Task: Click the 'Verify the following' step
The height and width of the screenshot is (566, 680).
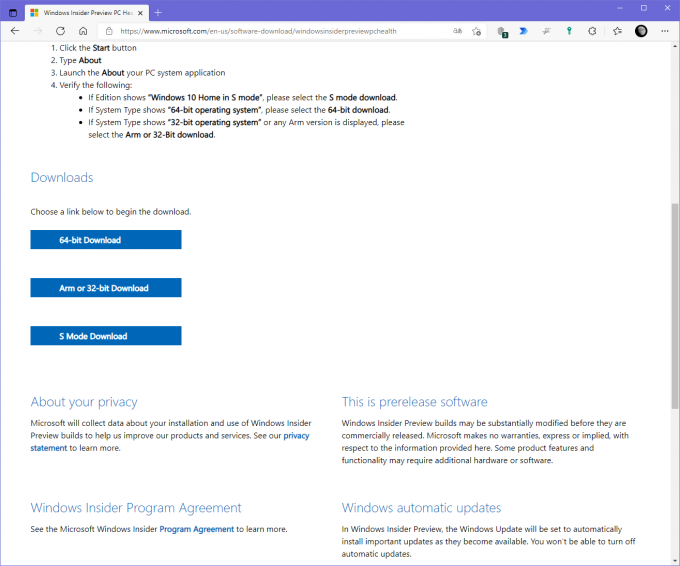Action: 95,85
